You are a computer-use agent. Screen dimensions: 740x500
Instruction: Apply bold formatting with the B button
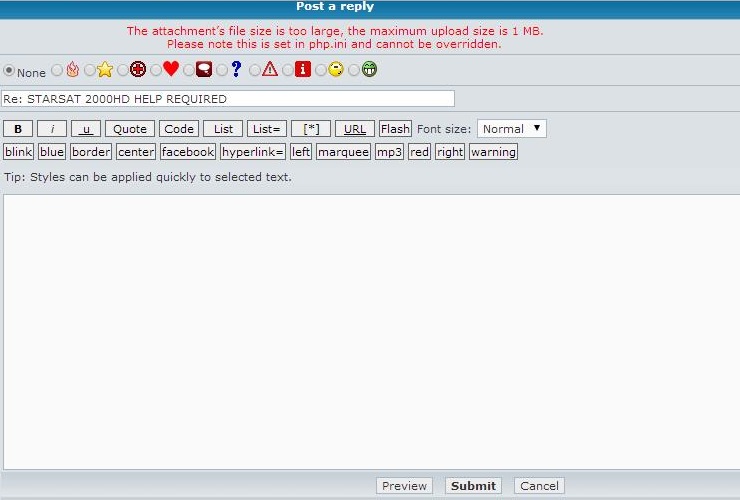pos(18,129)
